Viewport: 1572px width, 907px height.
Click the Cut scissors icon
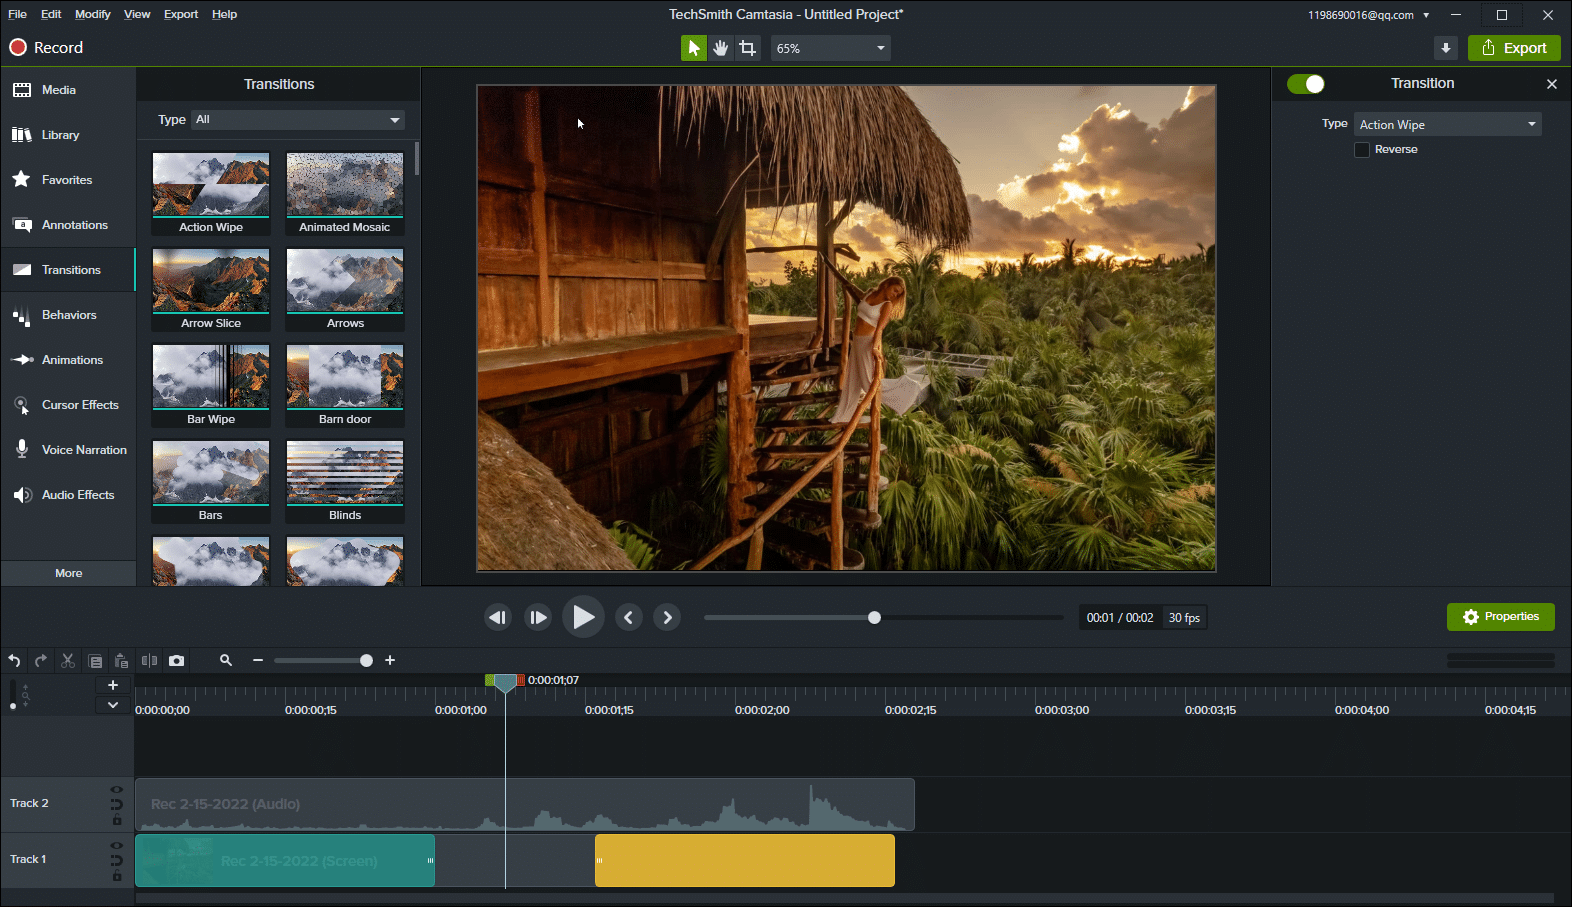(x=68, y=661)
